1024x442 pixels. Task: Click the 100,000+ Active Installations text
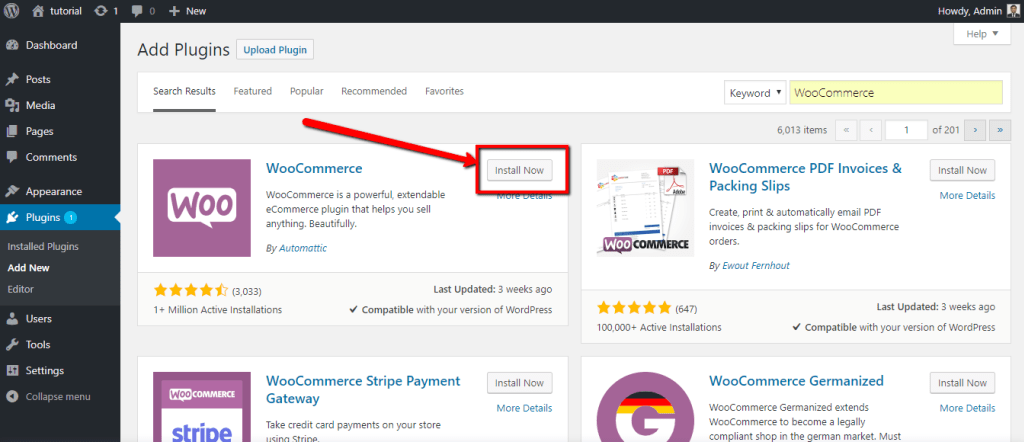click(x=659, y=327)
